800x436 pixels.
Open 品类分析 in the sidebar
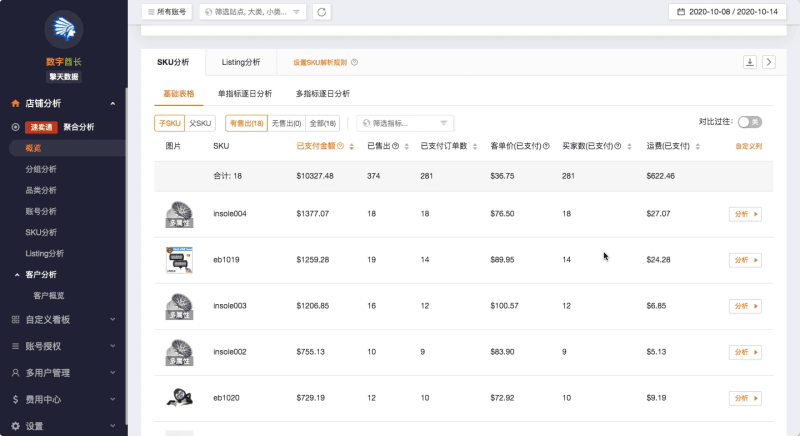click(41, 190)
